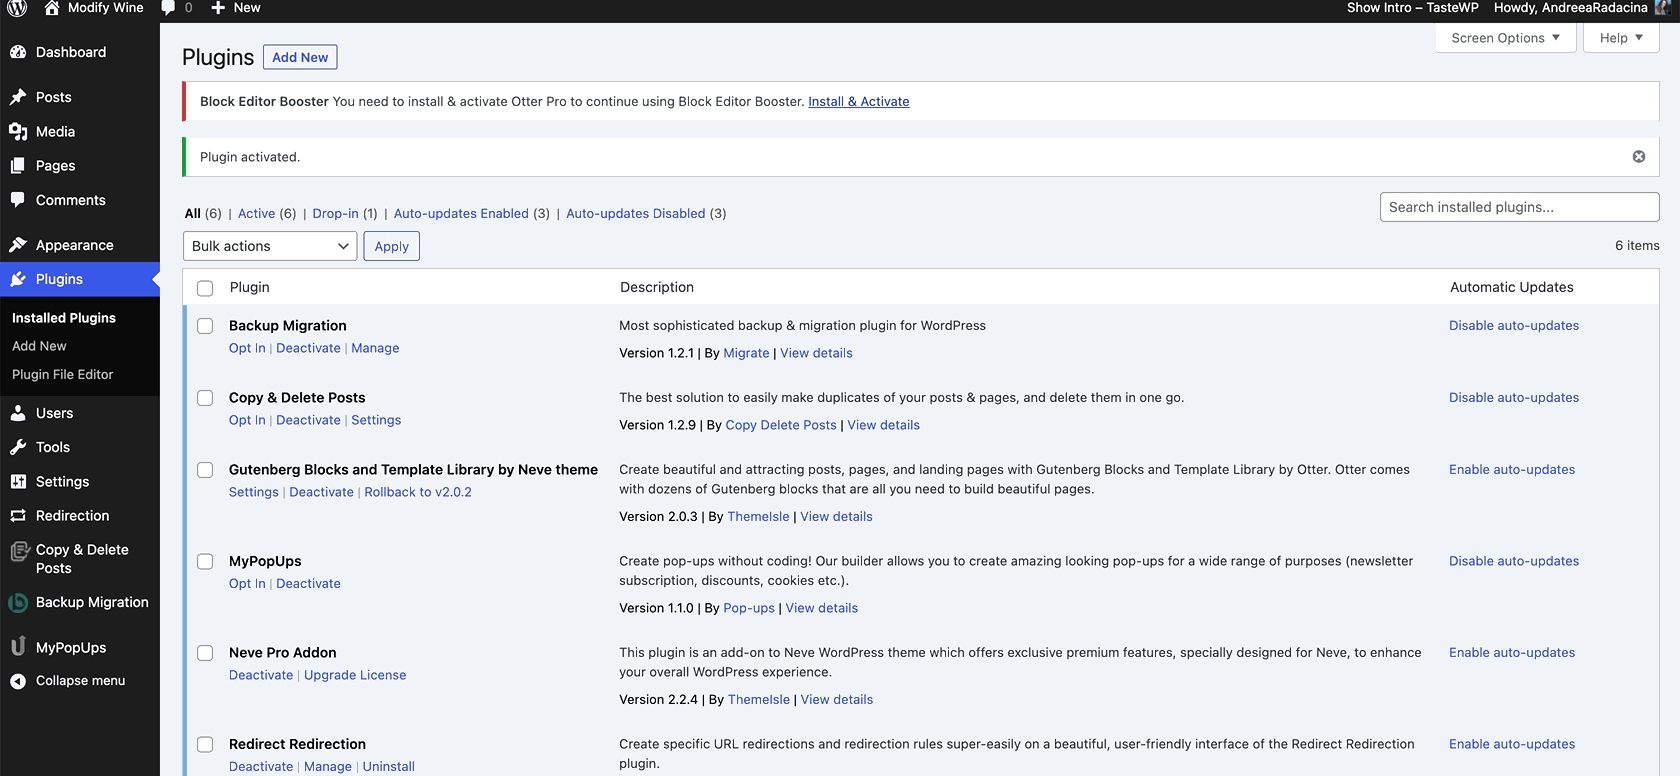1680x776 pixels.
Task: Disable auto-updates for MyPopUps
Action: 1514,561
